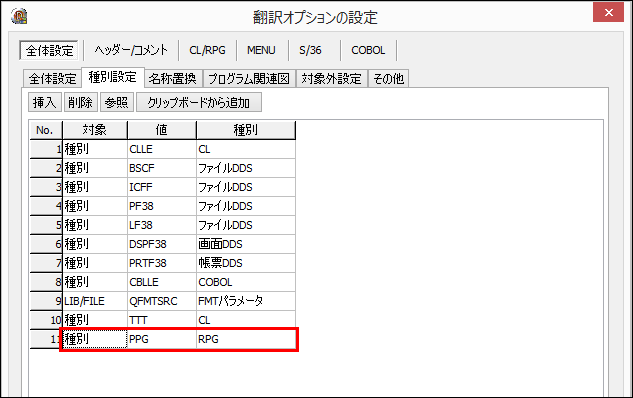Click the ICFF value cell
Image resolution: width=633 pixels, height=398 pixels.
tap(162, 187)
